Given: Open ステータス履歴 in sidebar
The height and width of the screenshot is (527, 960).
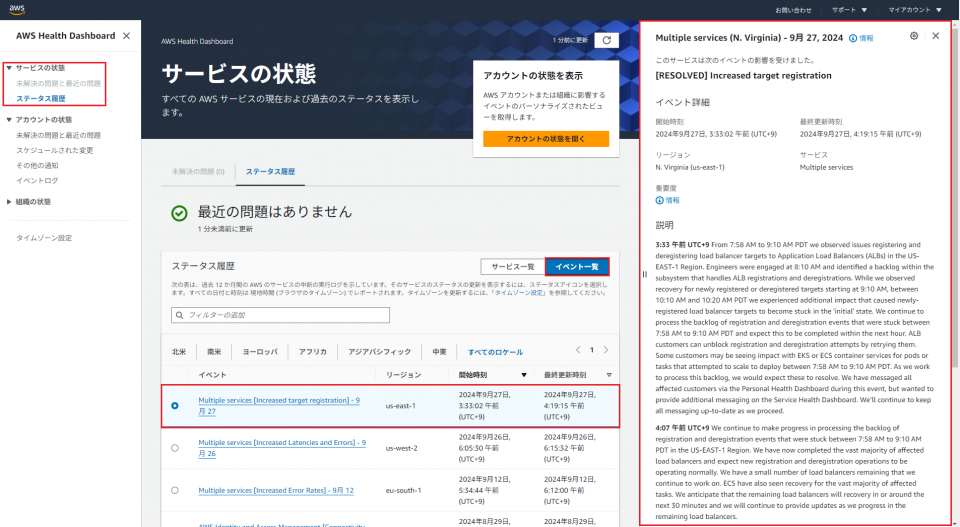Looking at the screenshot, I should [x=40, y=99].
